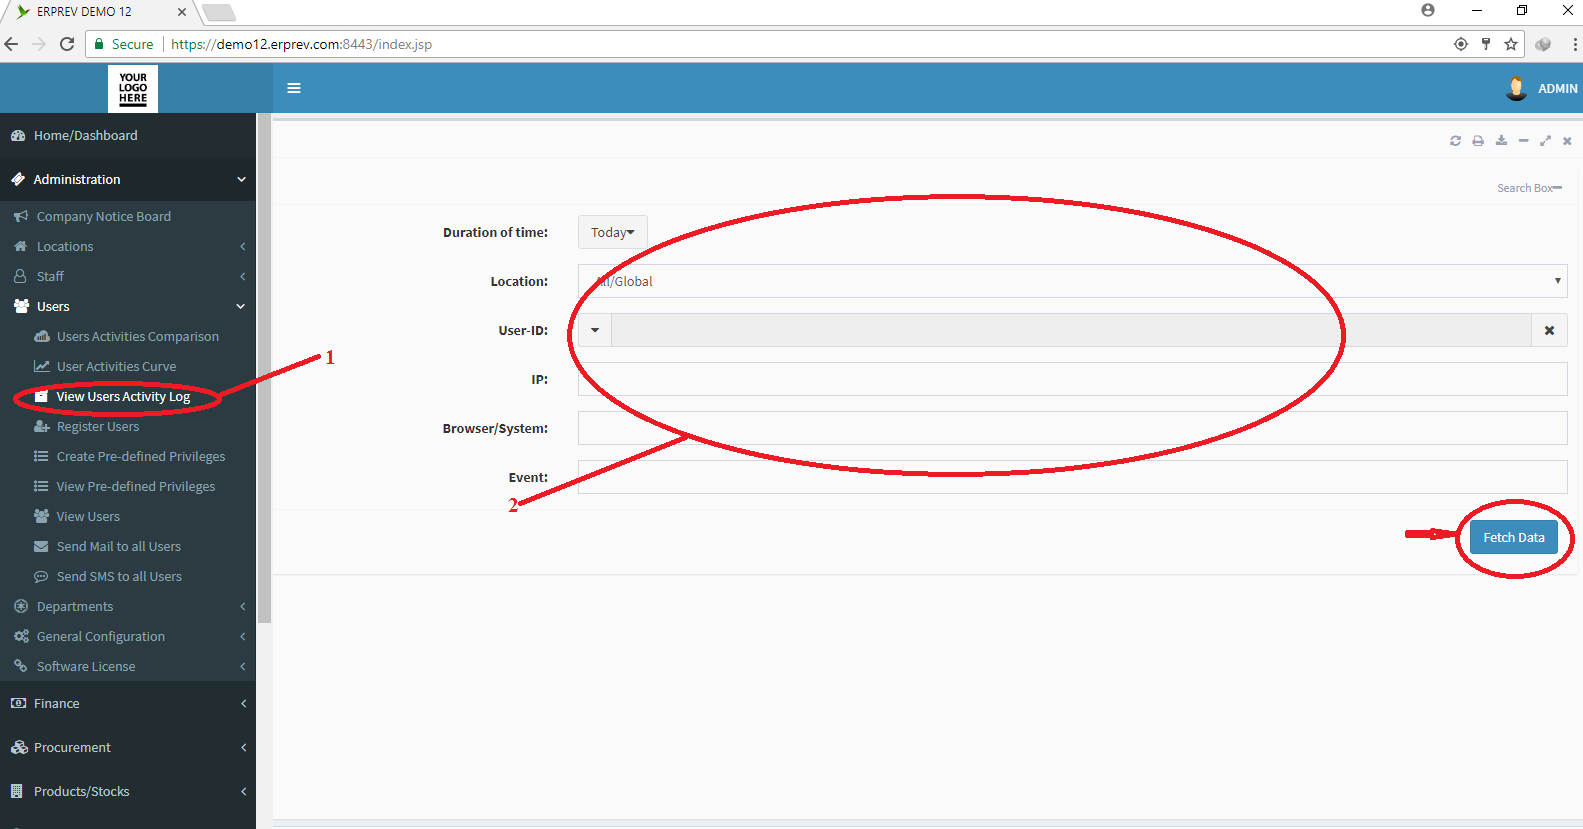The image size is (1583, 829).
Task: Open the User-ID dropdown arrow
Action: tap(595, 330)
